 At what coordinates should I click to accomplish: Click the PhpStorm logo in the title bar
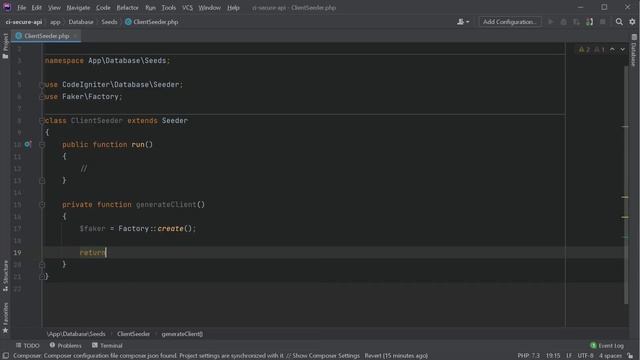click(x=7, y=7)
